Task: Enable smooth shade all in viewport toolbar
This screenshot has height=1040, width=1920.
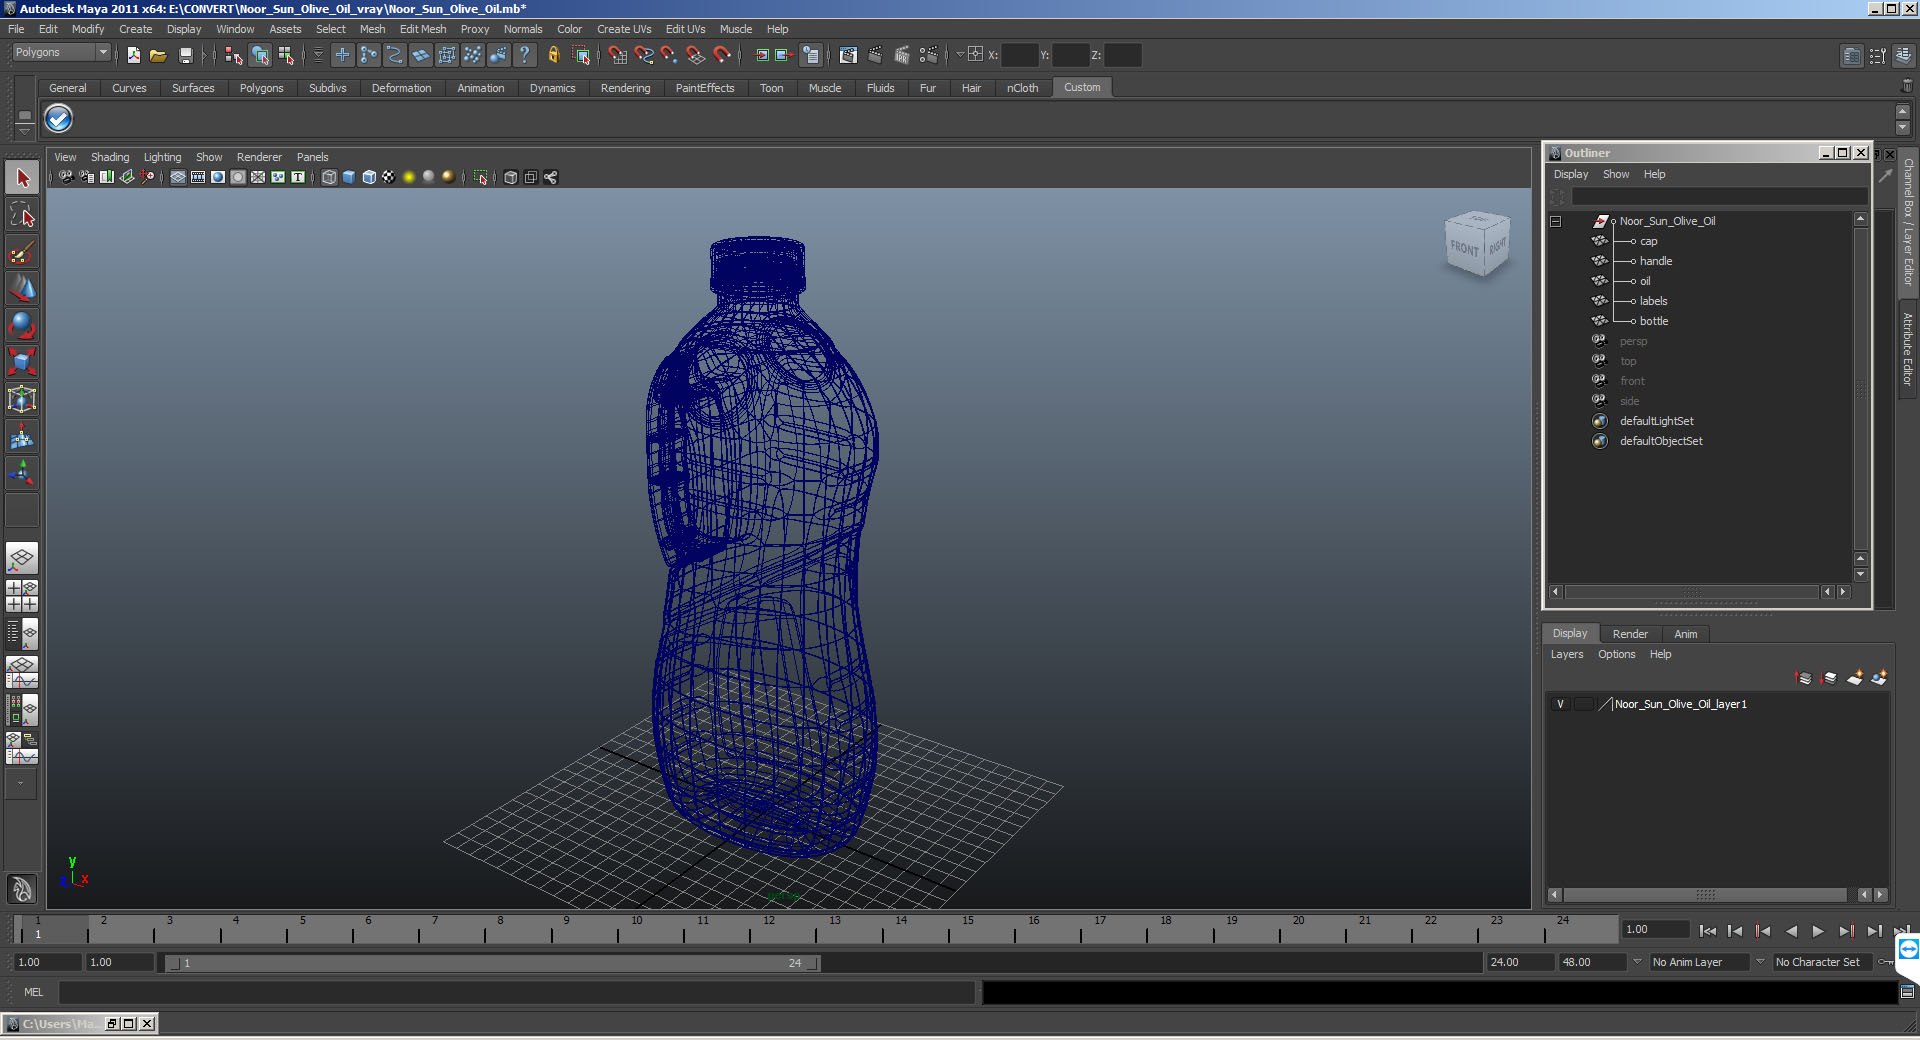Action: click(348, 177)
